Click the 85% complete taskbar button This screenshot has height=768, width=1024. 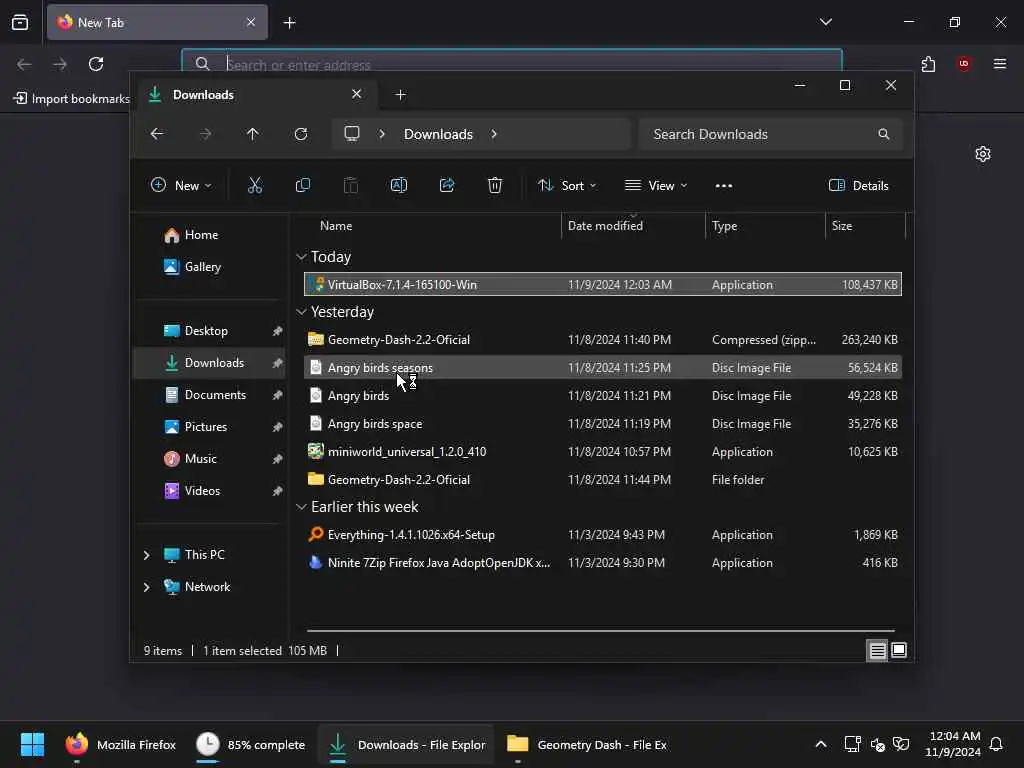pos(251,744)
